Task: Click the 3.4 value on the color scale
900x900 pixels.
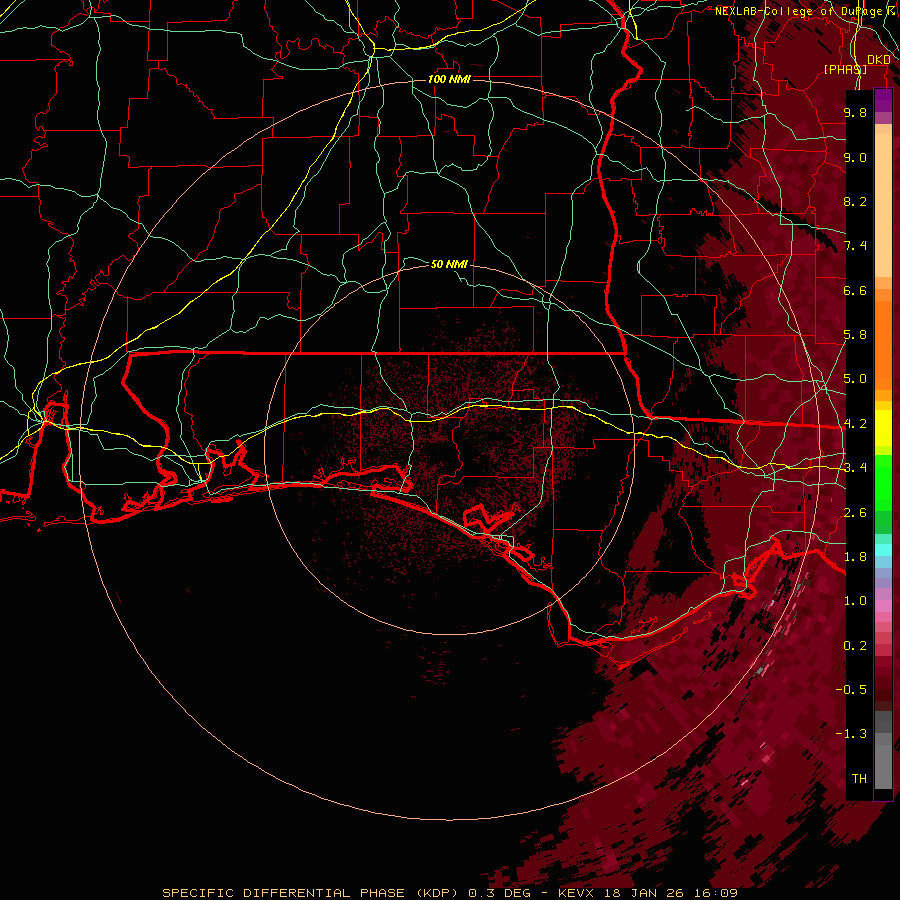Action: click(855, 468)
